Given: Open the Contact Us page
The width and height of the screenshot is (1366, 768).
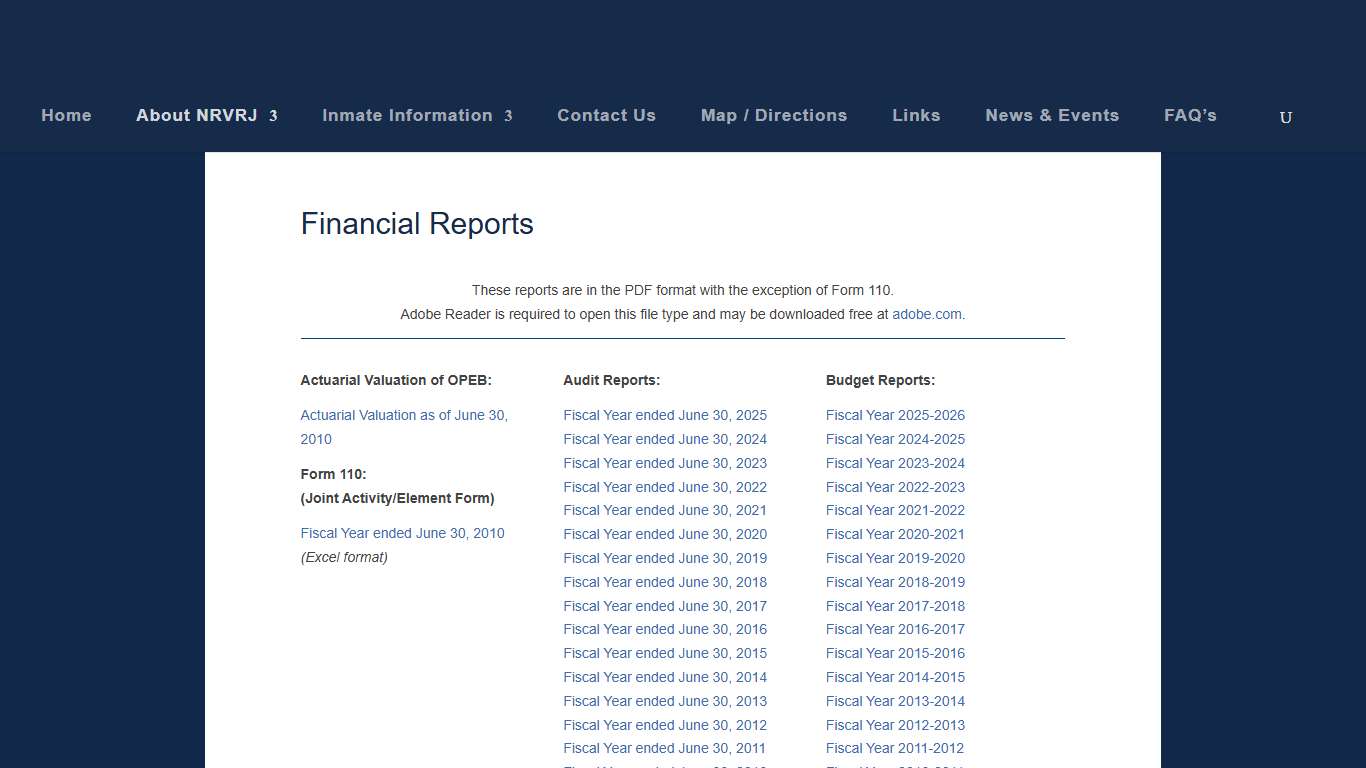Looking at the screenshot, I should coord(606,115).
